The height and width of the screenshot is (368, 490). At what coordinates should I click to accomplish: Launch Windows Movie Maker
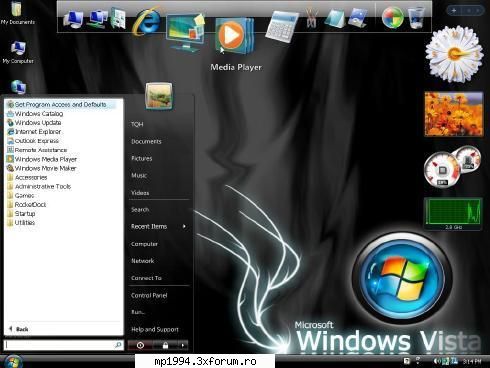click(x=42, y=168)
